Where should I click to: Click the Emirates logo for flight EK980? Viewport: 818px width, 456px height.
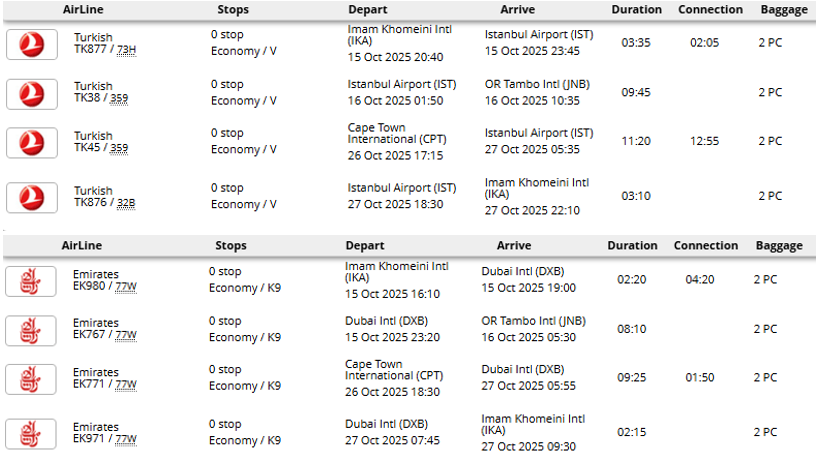30,281
